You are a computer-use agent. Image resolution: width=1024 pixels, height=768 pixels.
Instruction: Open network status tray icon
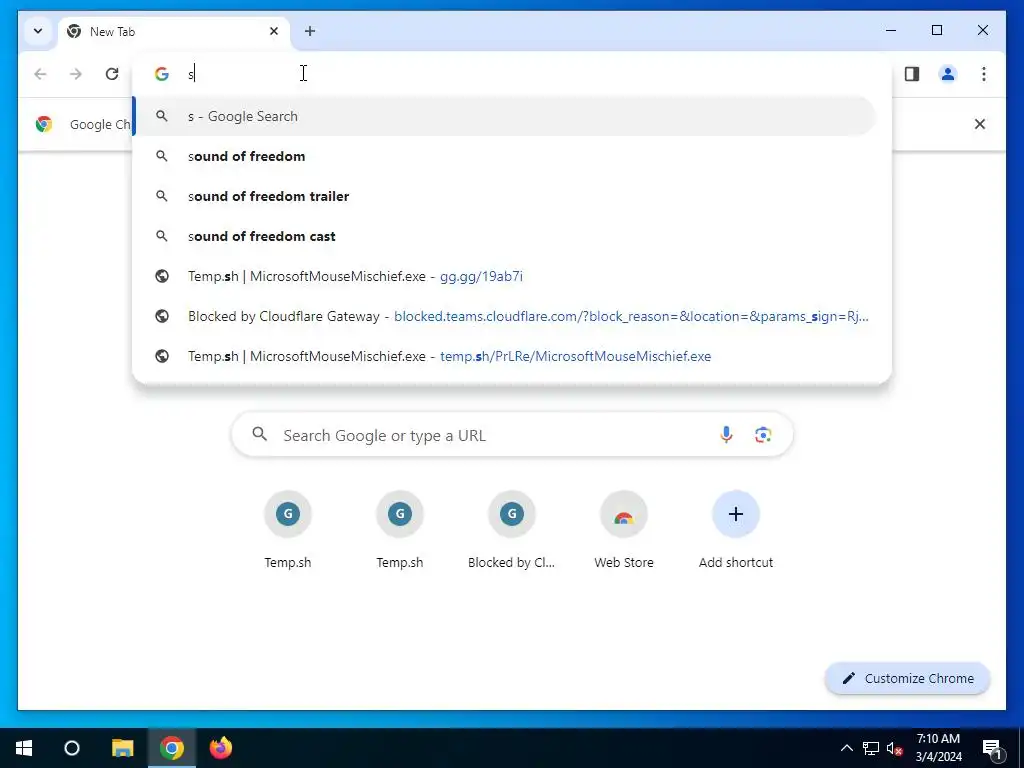click(871, 748)
